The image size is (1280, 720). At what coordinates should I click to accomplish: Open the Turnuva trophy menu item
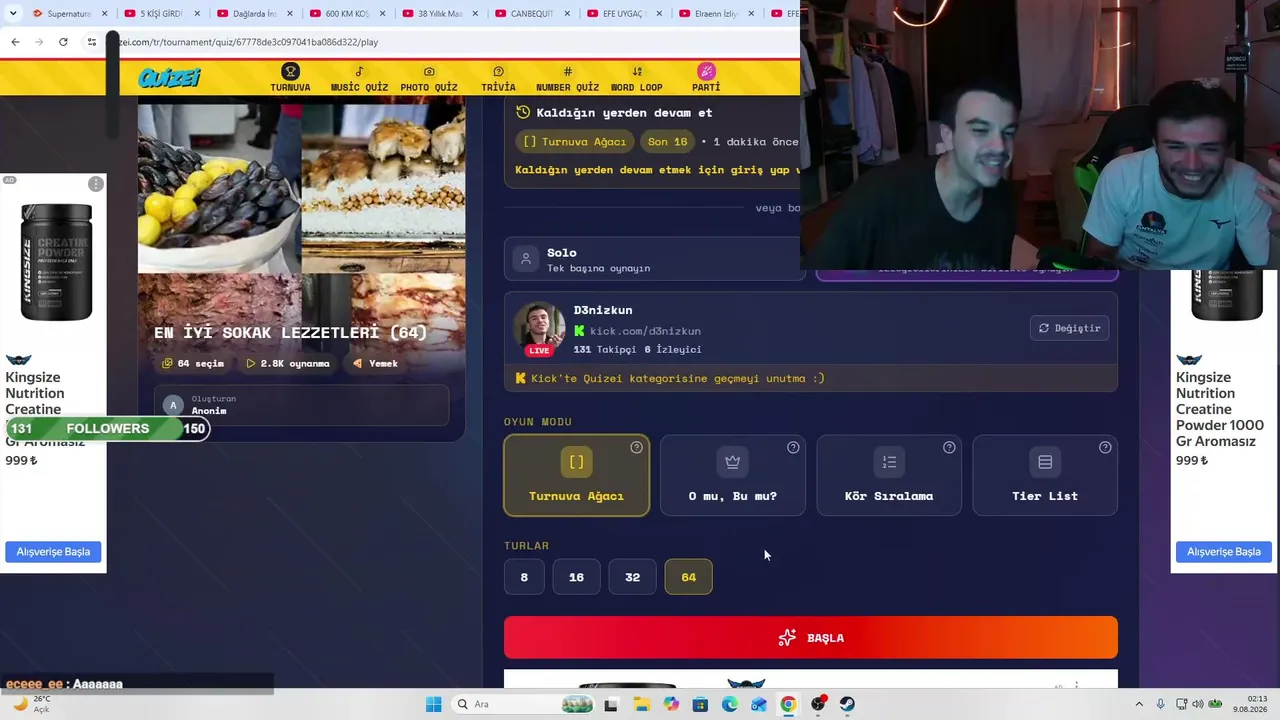click(x=290, y=78)
